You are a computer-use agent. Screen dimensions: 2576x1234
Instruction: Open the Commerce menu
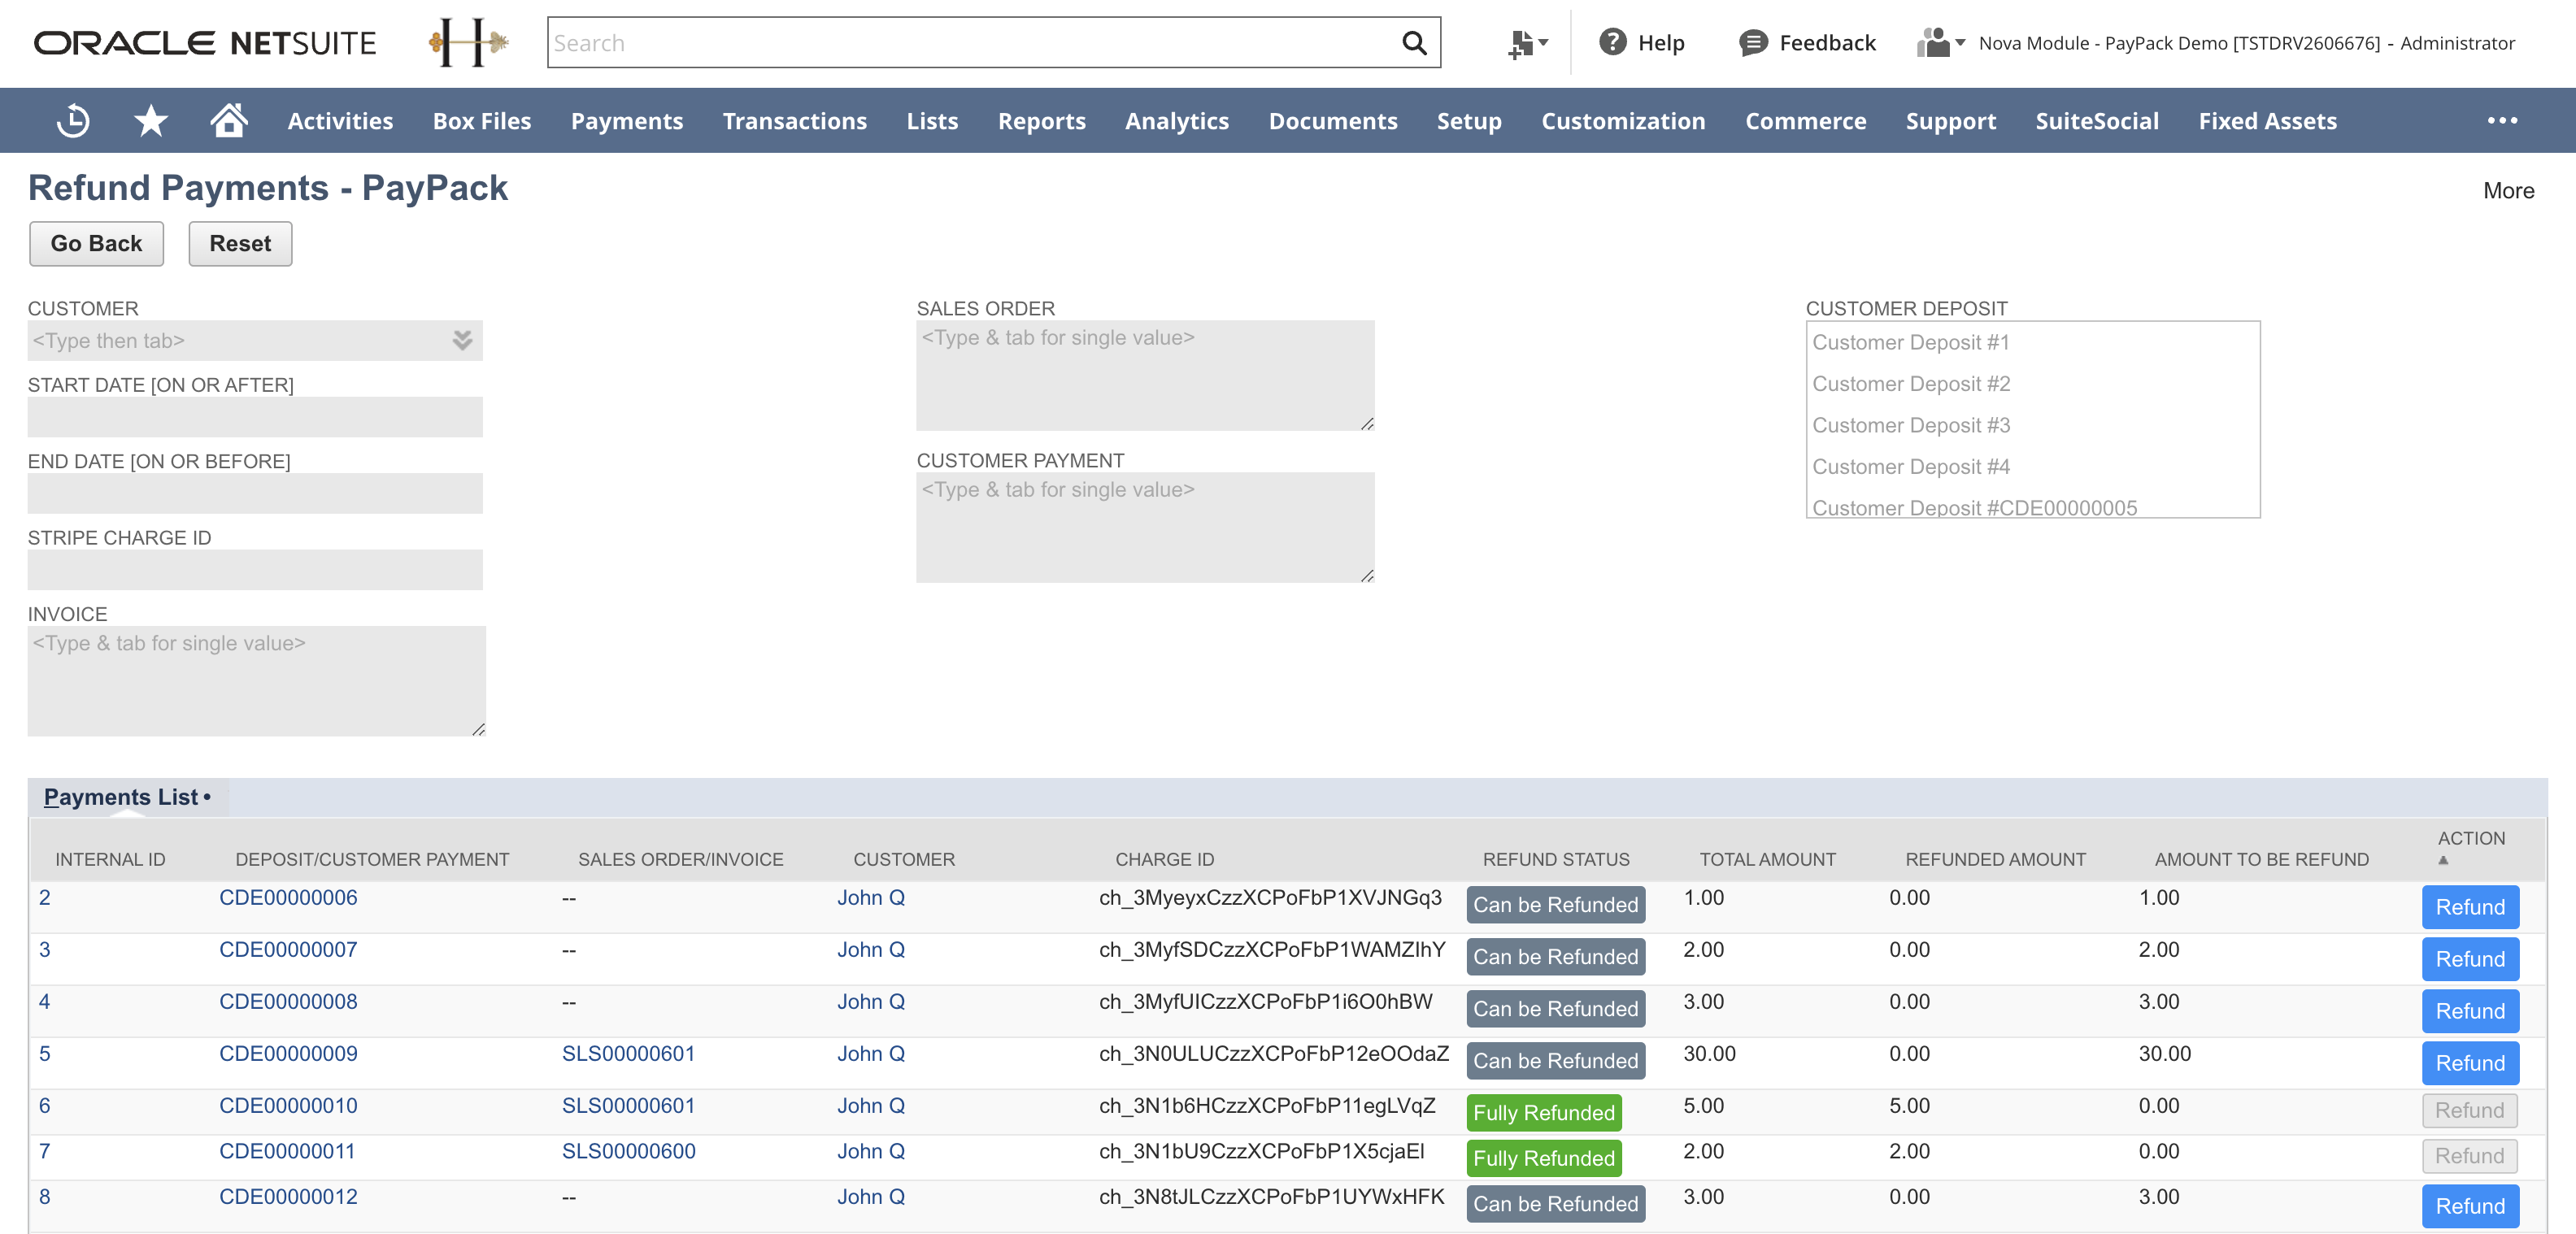[x=1806, y=121]
